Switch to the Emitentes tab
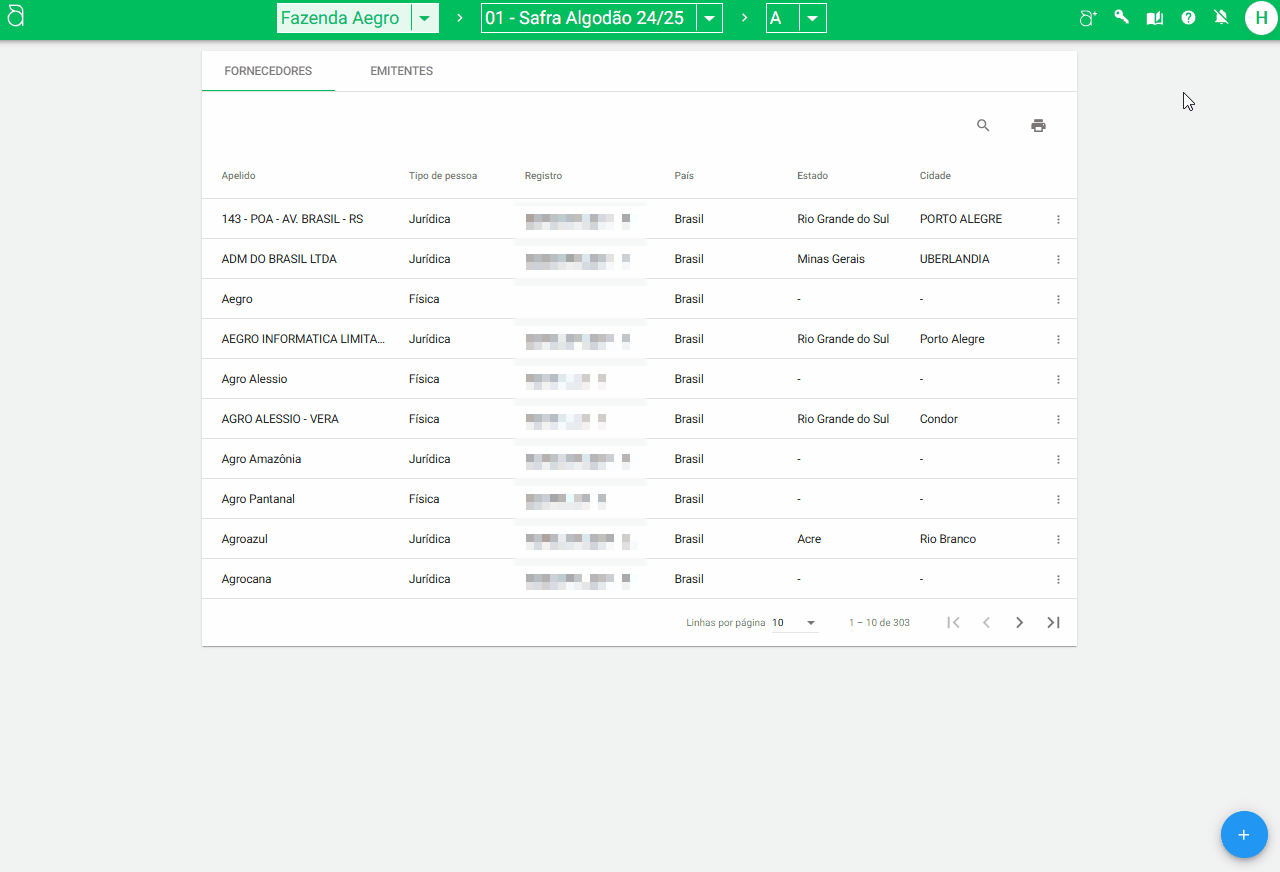Screen dimensions: 1280x872 pos(401,71)
